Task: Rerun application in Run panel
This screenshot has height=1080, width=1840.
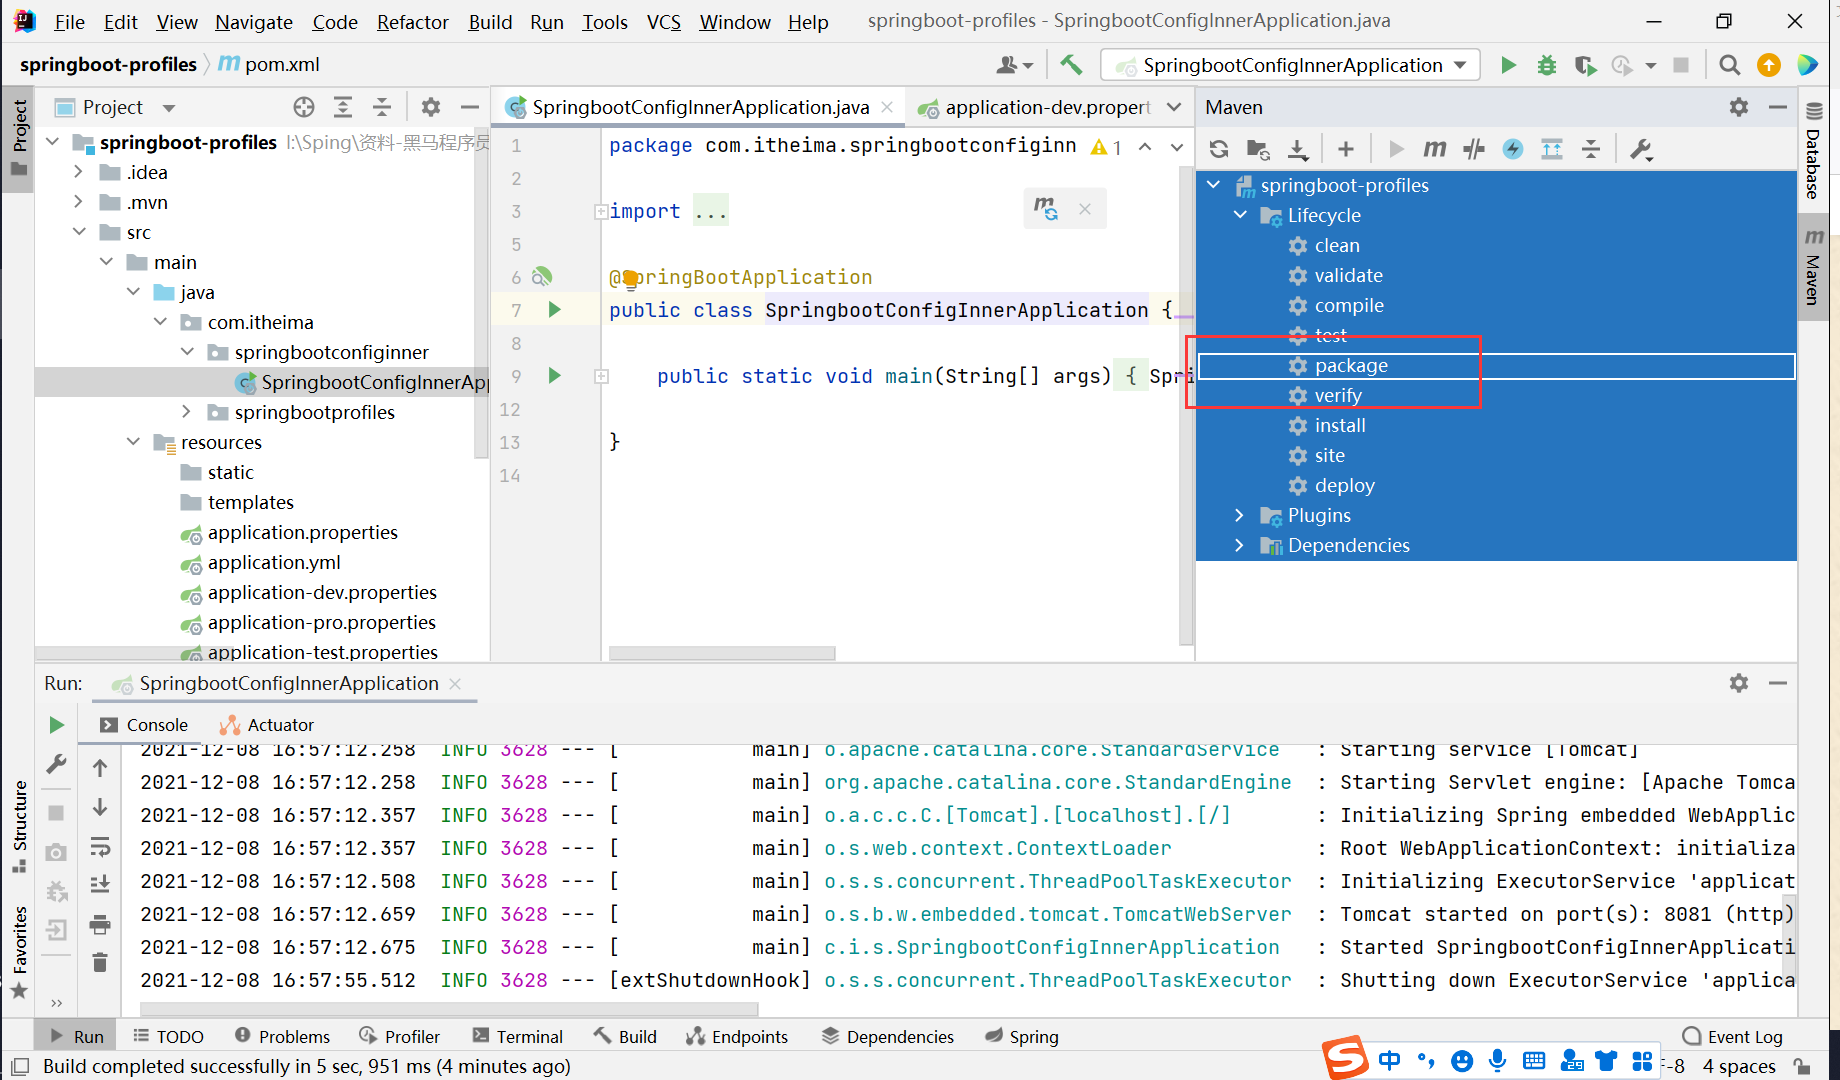Action: coord(57,725)
